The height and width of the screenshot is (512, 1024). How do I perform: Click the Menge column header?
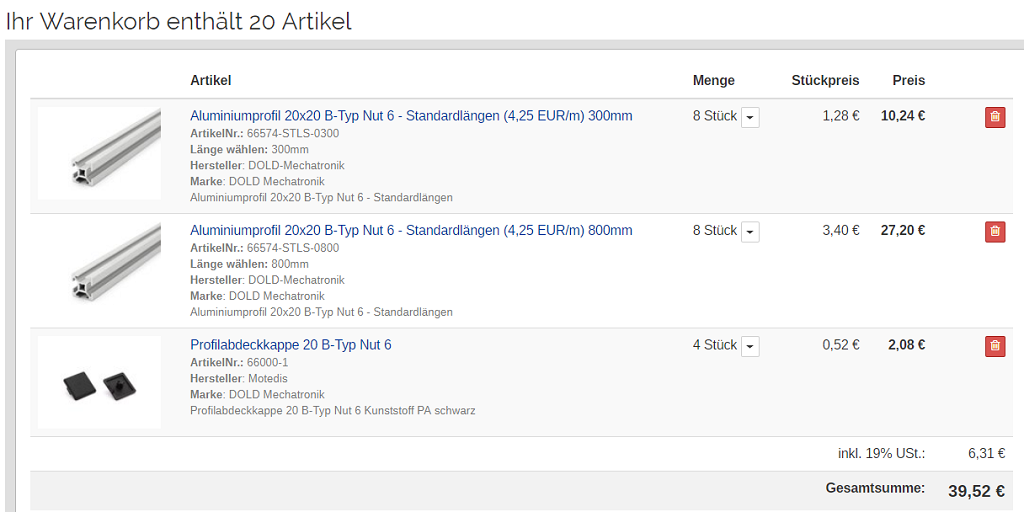point(714,80)
